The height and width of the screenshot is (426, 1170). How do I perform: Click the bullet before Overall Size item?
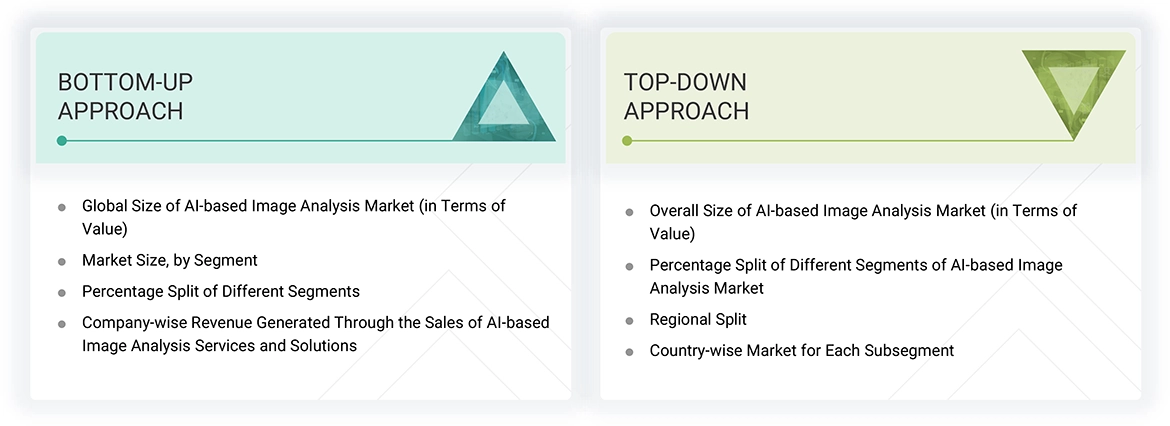[629, 212]
